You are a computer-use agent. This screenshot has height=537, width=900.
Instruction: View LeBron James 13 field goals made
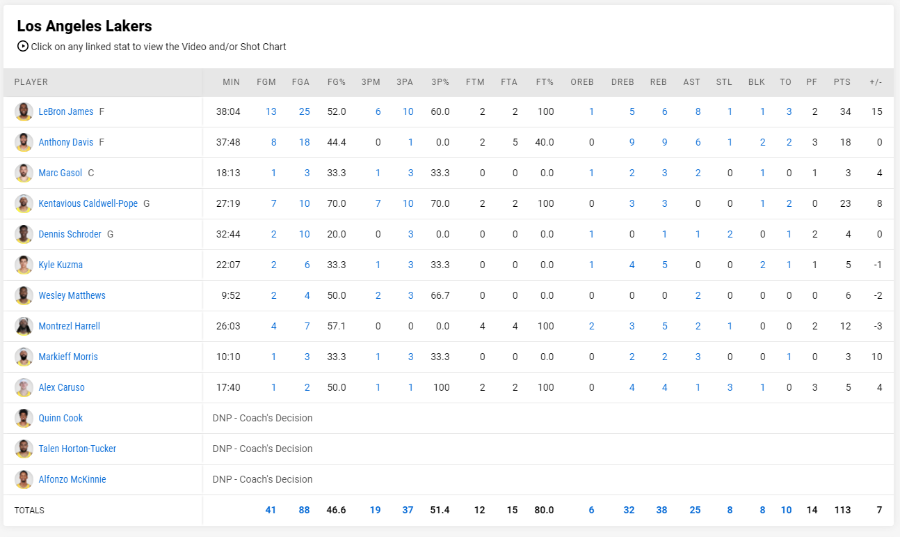coord(271,111)
